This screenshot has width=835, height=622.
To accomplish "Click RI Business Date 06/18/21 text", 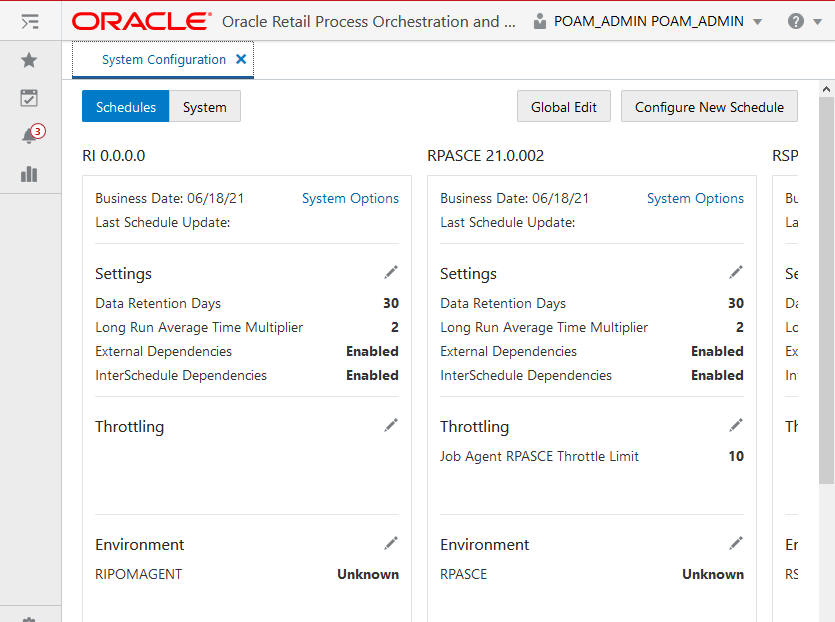I will [169, 198].
